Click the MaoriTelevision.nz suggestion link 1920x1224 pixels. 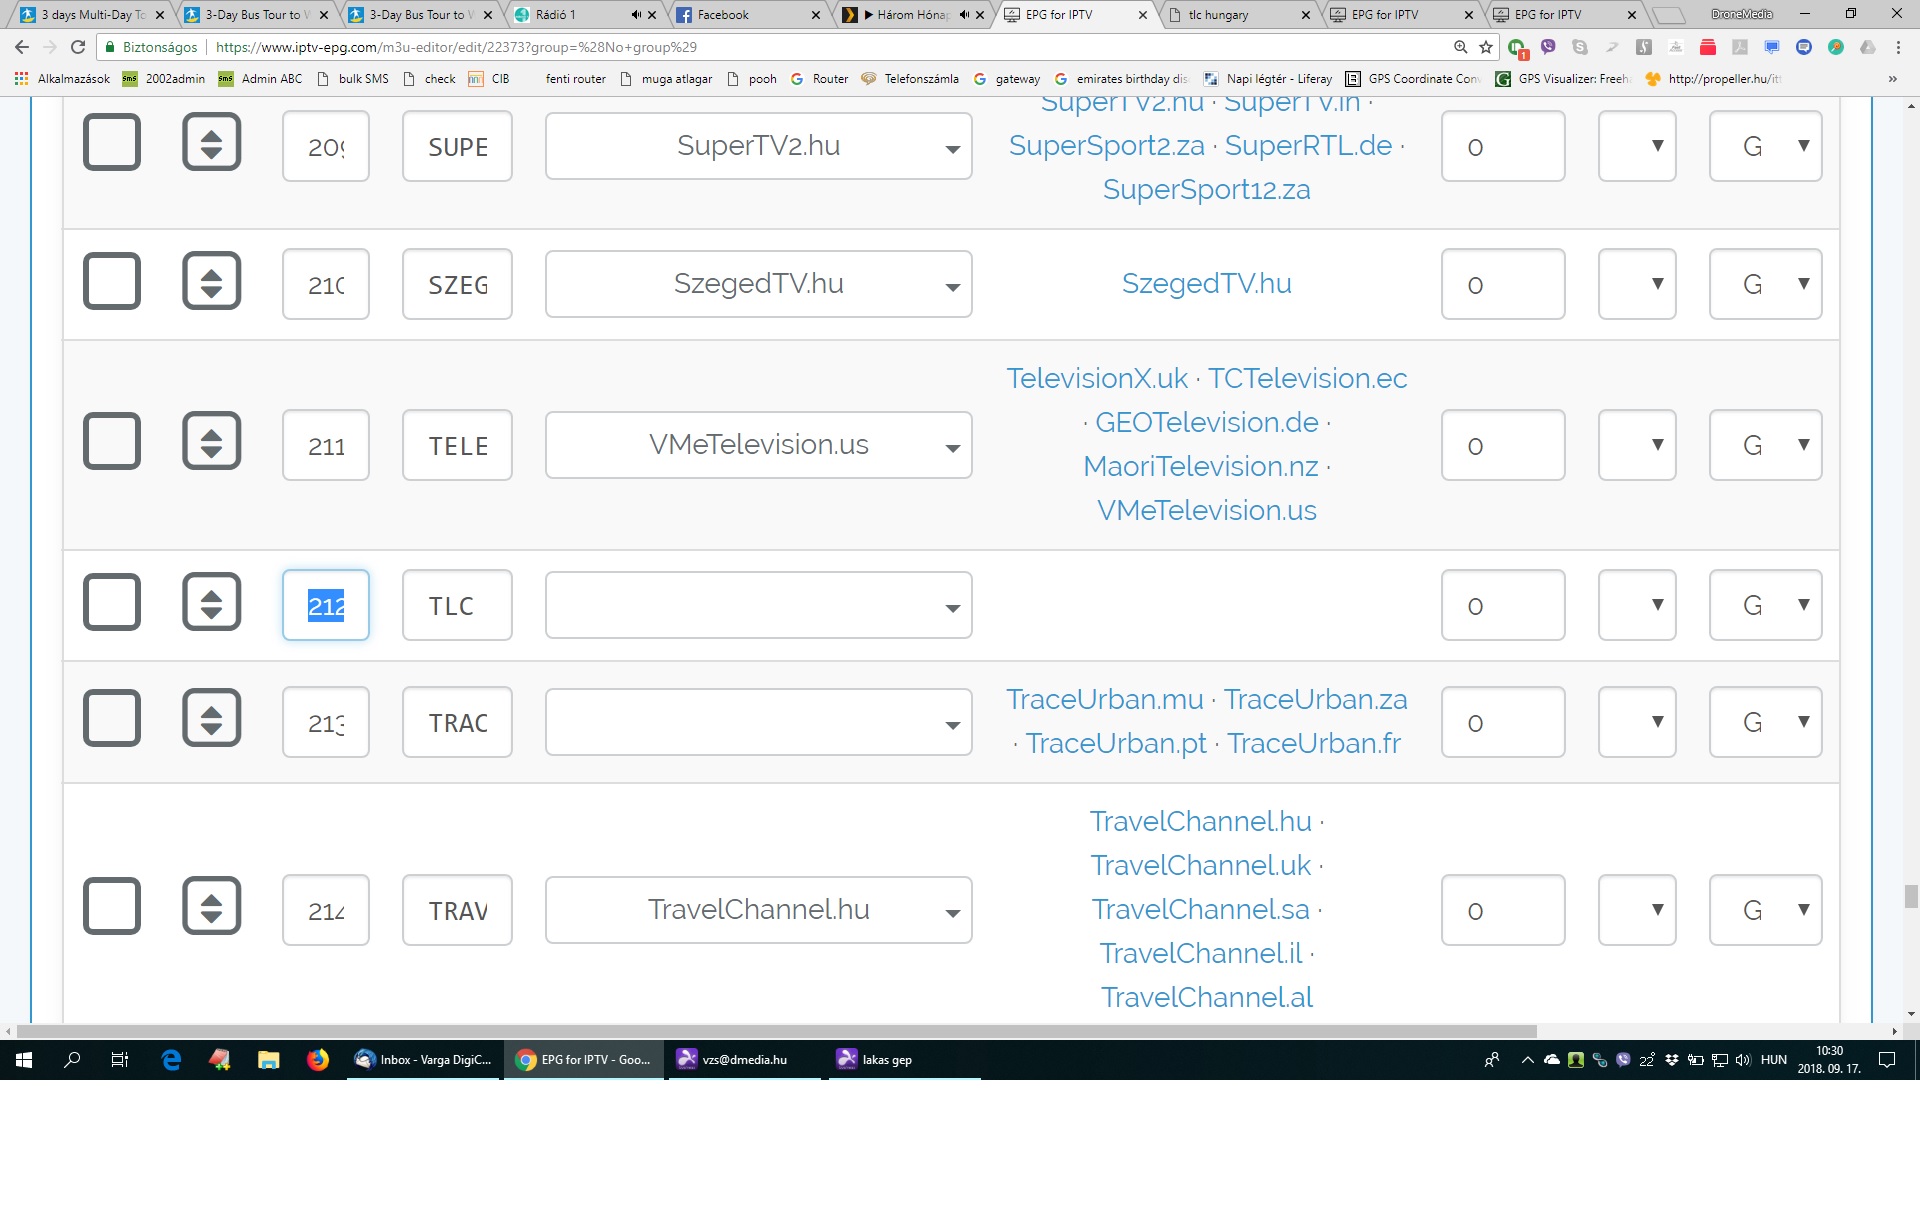point(1200,467)
